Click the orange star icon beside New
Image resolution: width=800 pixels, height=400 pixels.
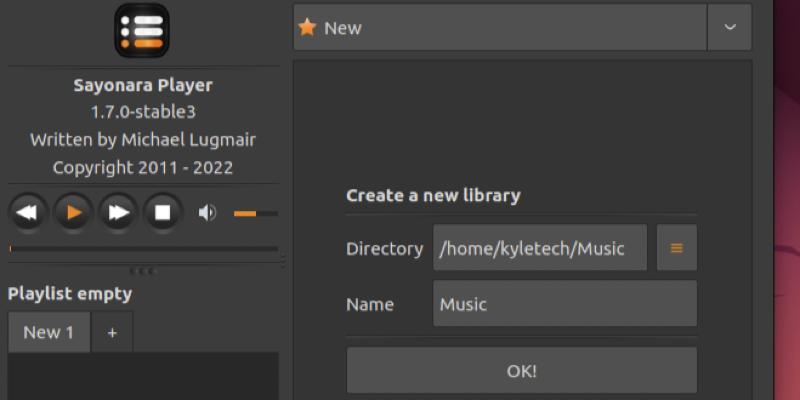(307, 28)
